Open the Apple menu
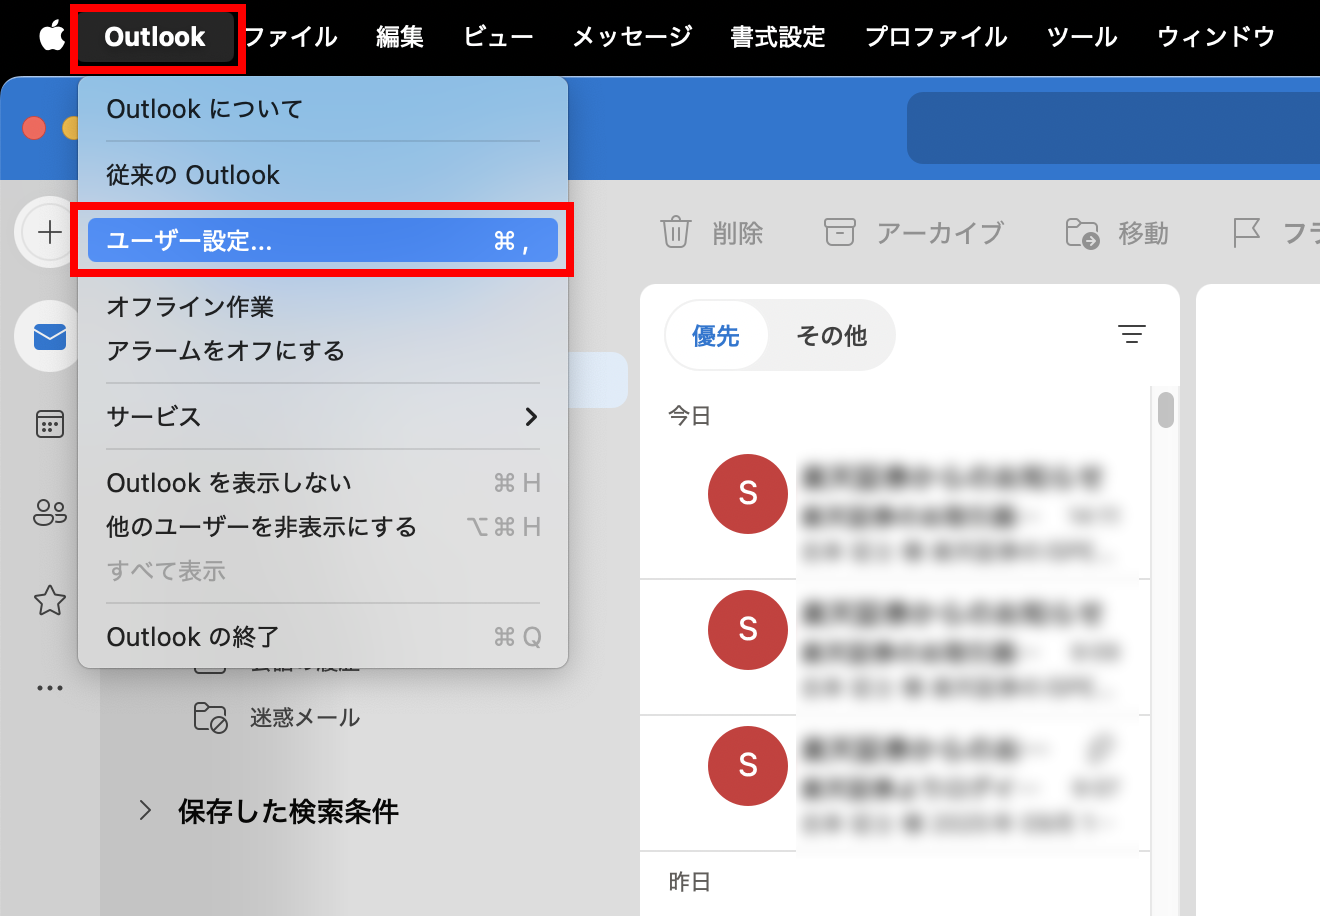The width and height of the screenshot is (1320, 916). (51, 37)
